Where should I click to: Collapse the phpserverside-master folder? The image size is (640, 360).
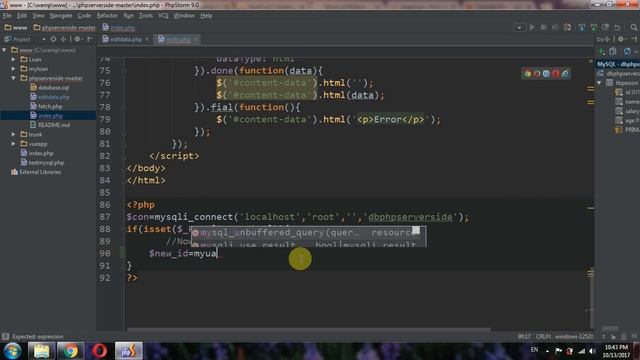[x=13, y=78]
